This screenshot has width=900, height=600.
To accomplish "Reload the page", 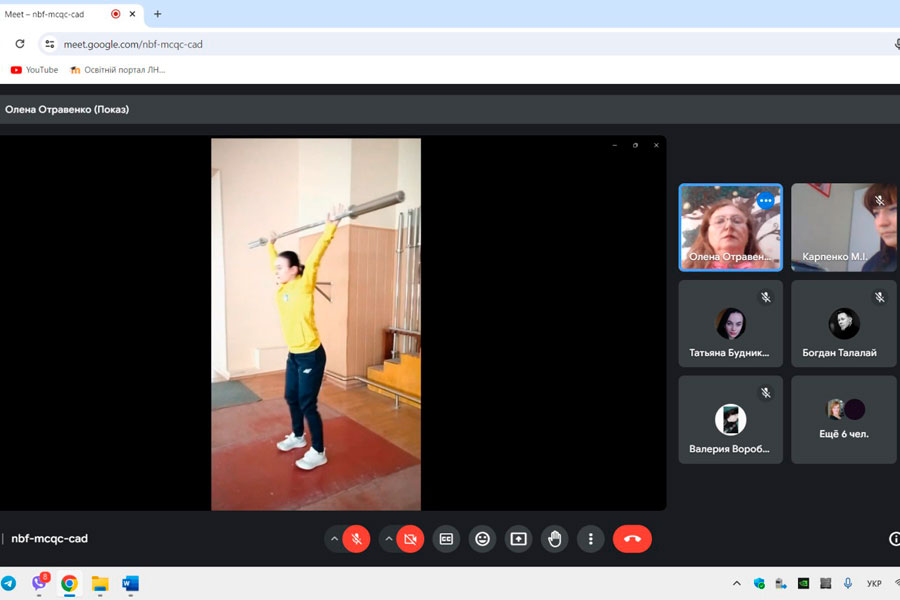I will (x=20, y=44).
